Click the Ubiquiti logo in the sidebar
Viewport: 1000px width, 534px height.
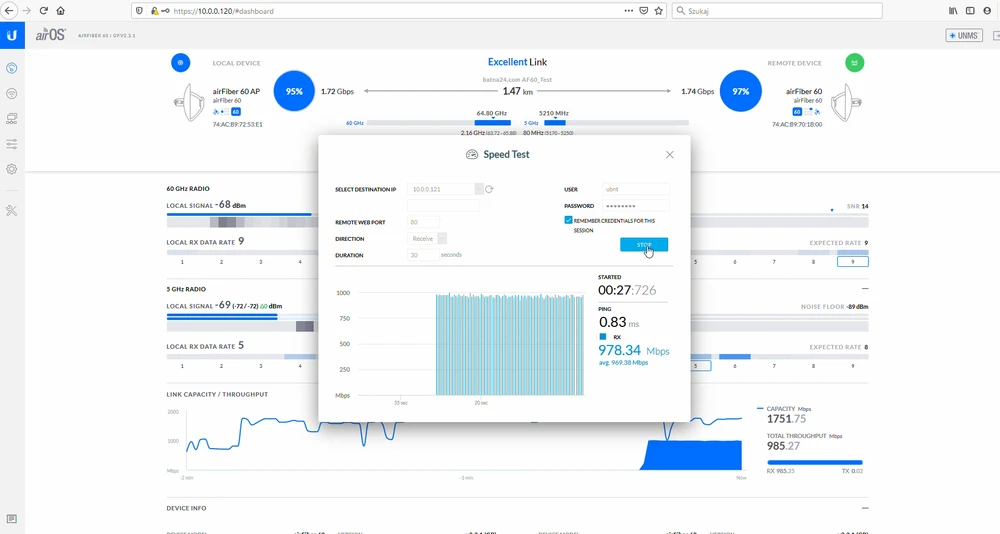[12, 36]
